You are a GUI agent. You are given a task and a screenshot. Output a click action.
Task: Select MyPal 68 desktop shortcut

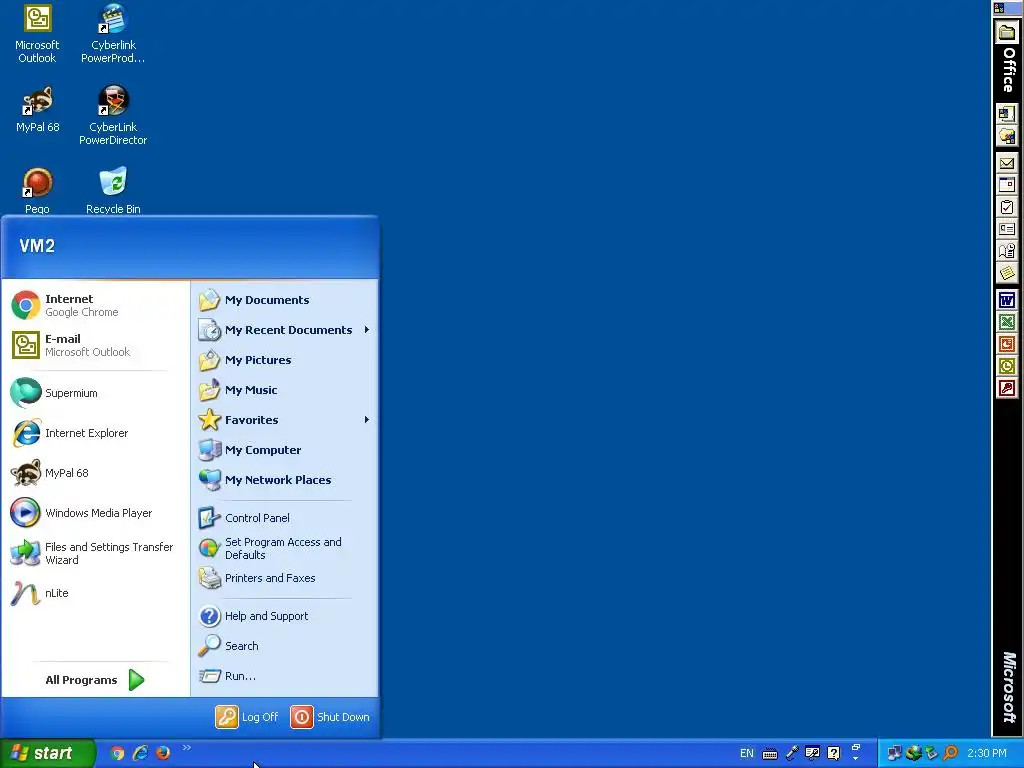(x=37, y=110)
